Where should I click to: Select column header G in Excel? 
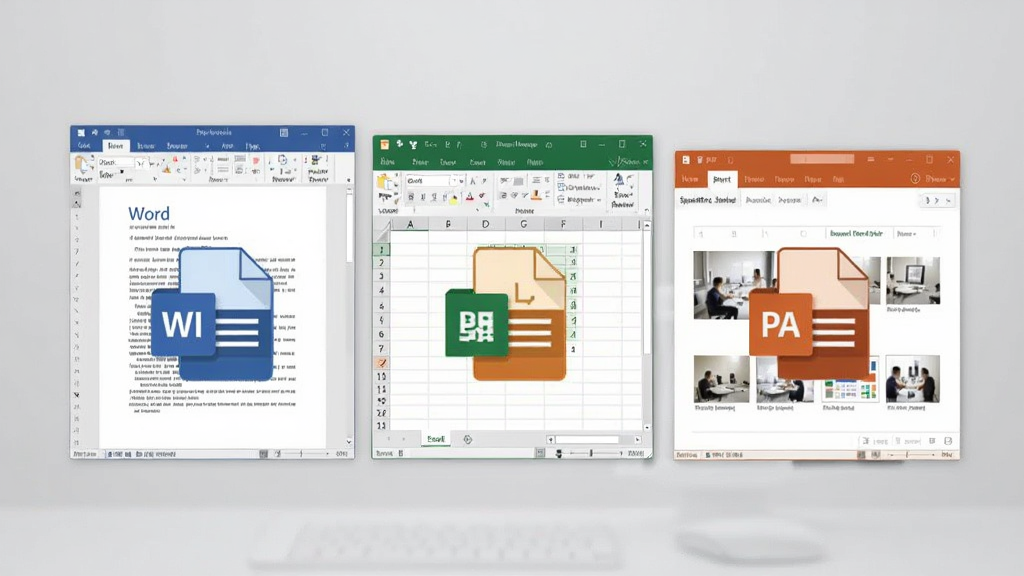(523, 224)
